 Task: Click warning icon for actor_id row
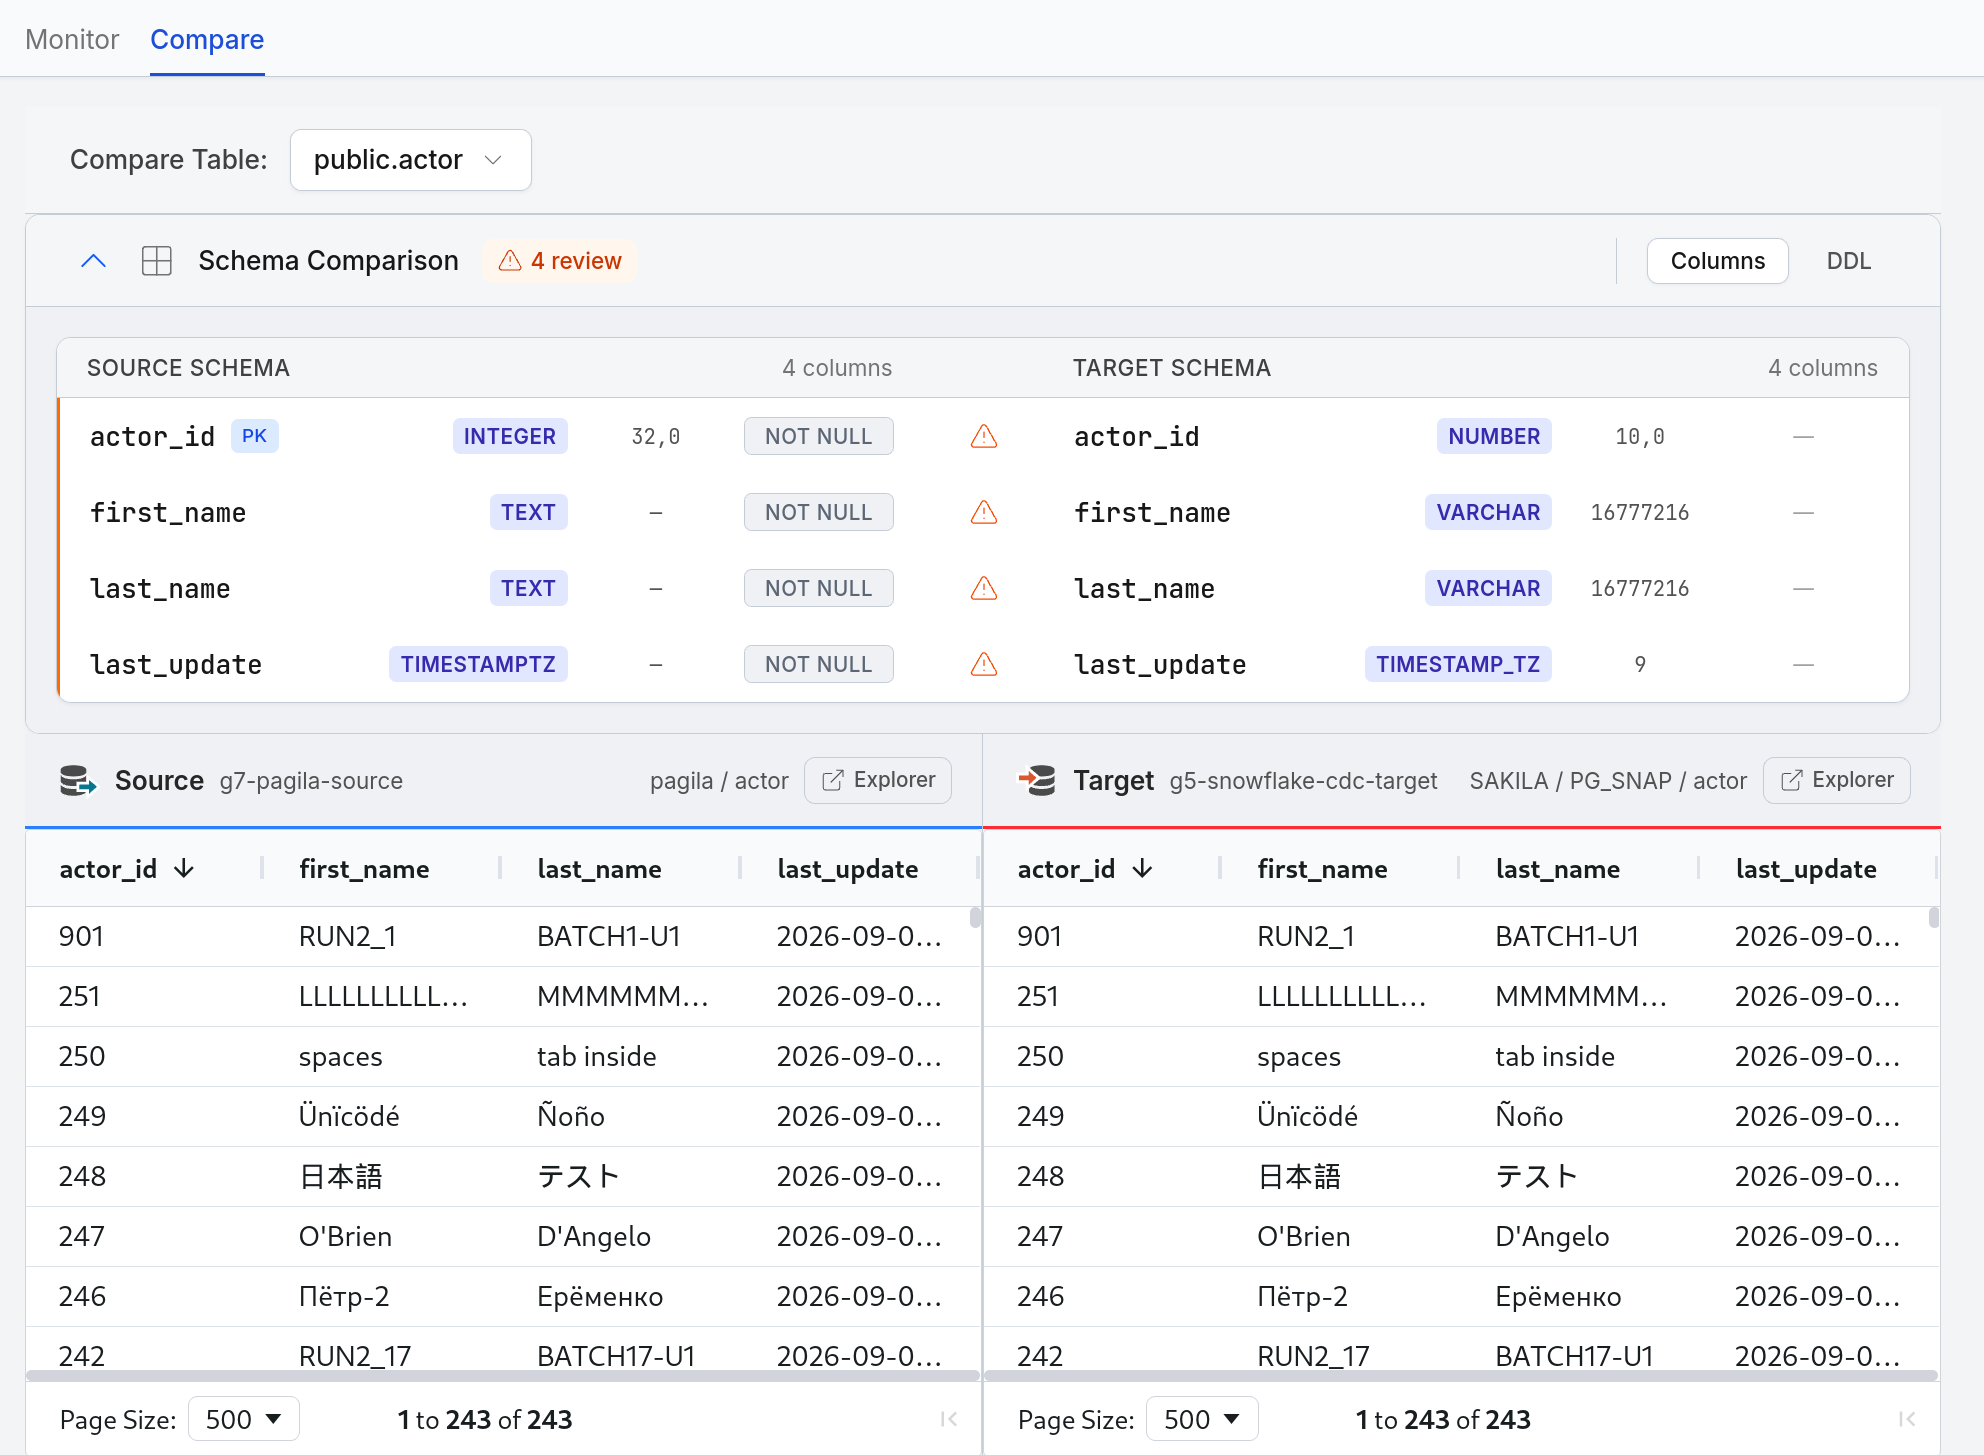(x=984, y=436)
